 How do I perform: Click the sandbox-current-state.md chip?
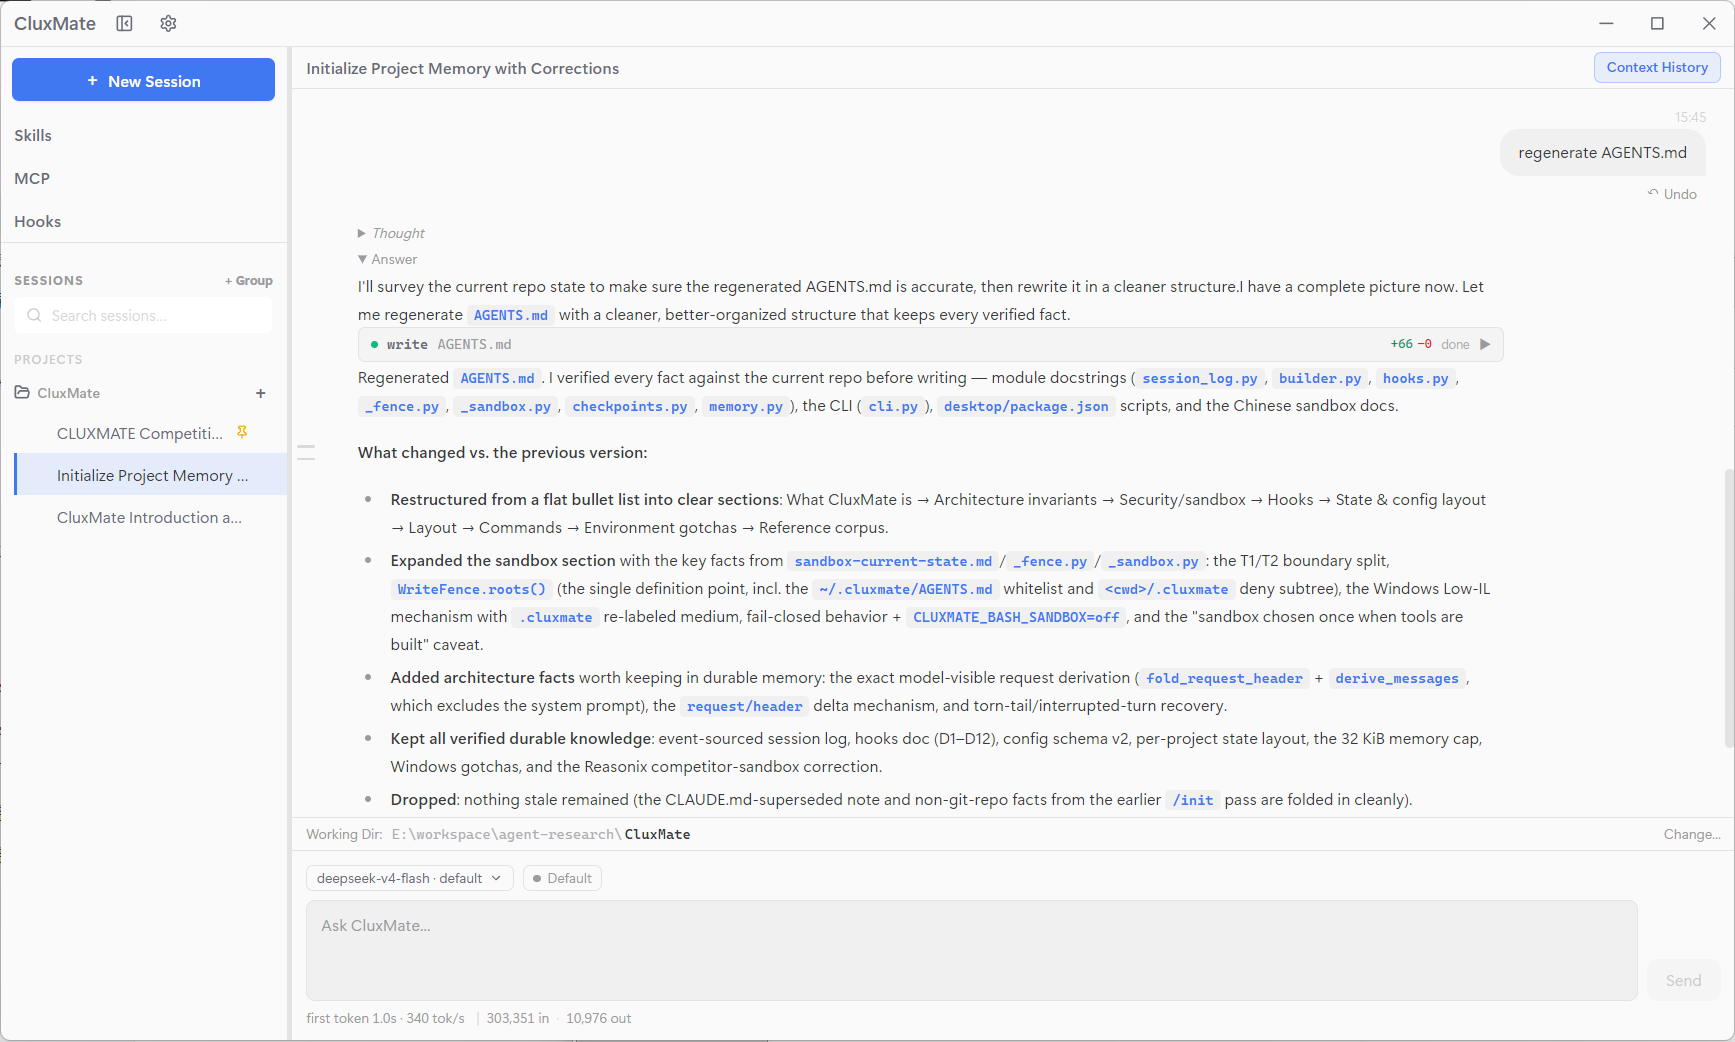(x=893, y=561)
